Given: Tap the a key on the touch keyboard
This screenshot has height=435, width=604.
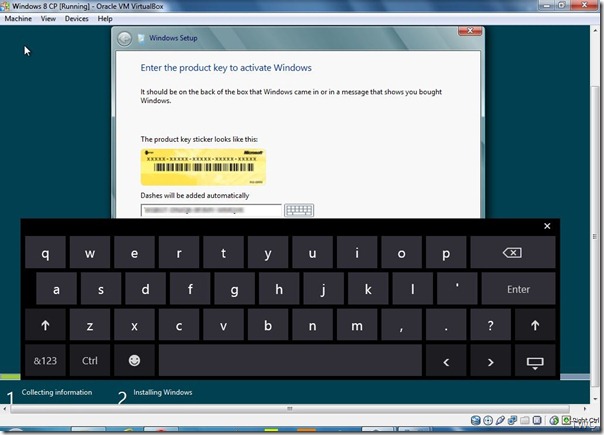Looking at the screenshot, I should 56,289.
